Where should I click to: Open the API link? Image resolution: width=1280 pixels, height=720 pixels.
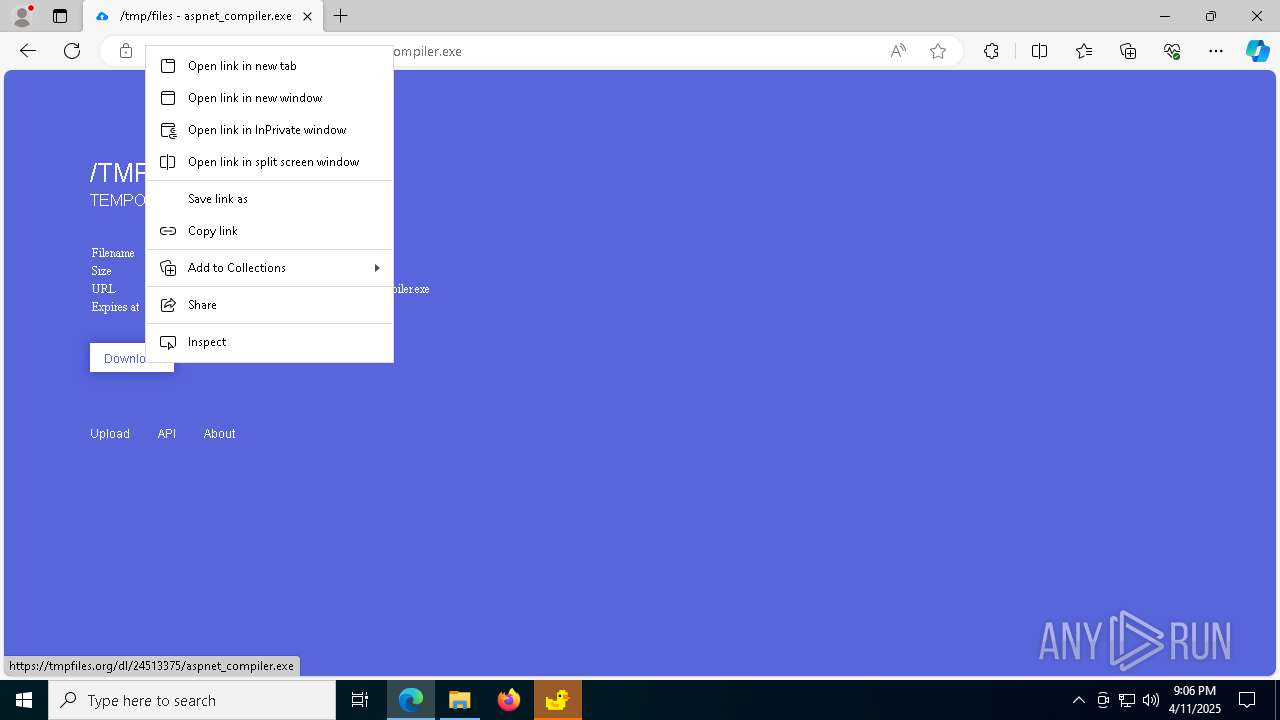tap(167, 434)
